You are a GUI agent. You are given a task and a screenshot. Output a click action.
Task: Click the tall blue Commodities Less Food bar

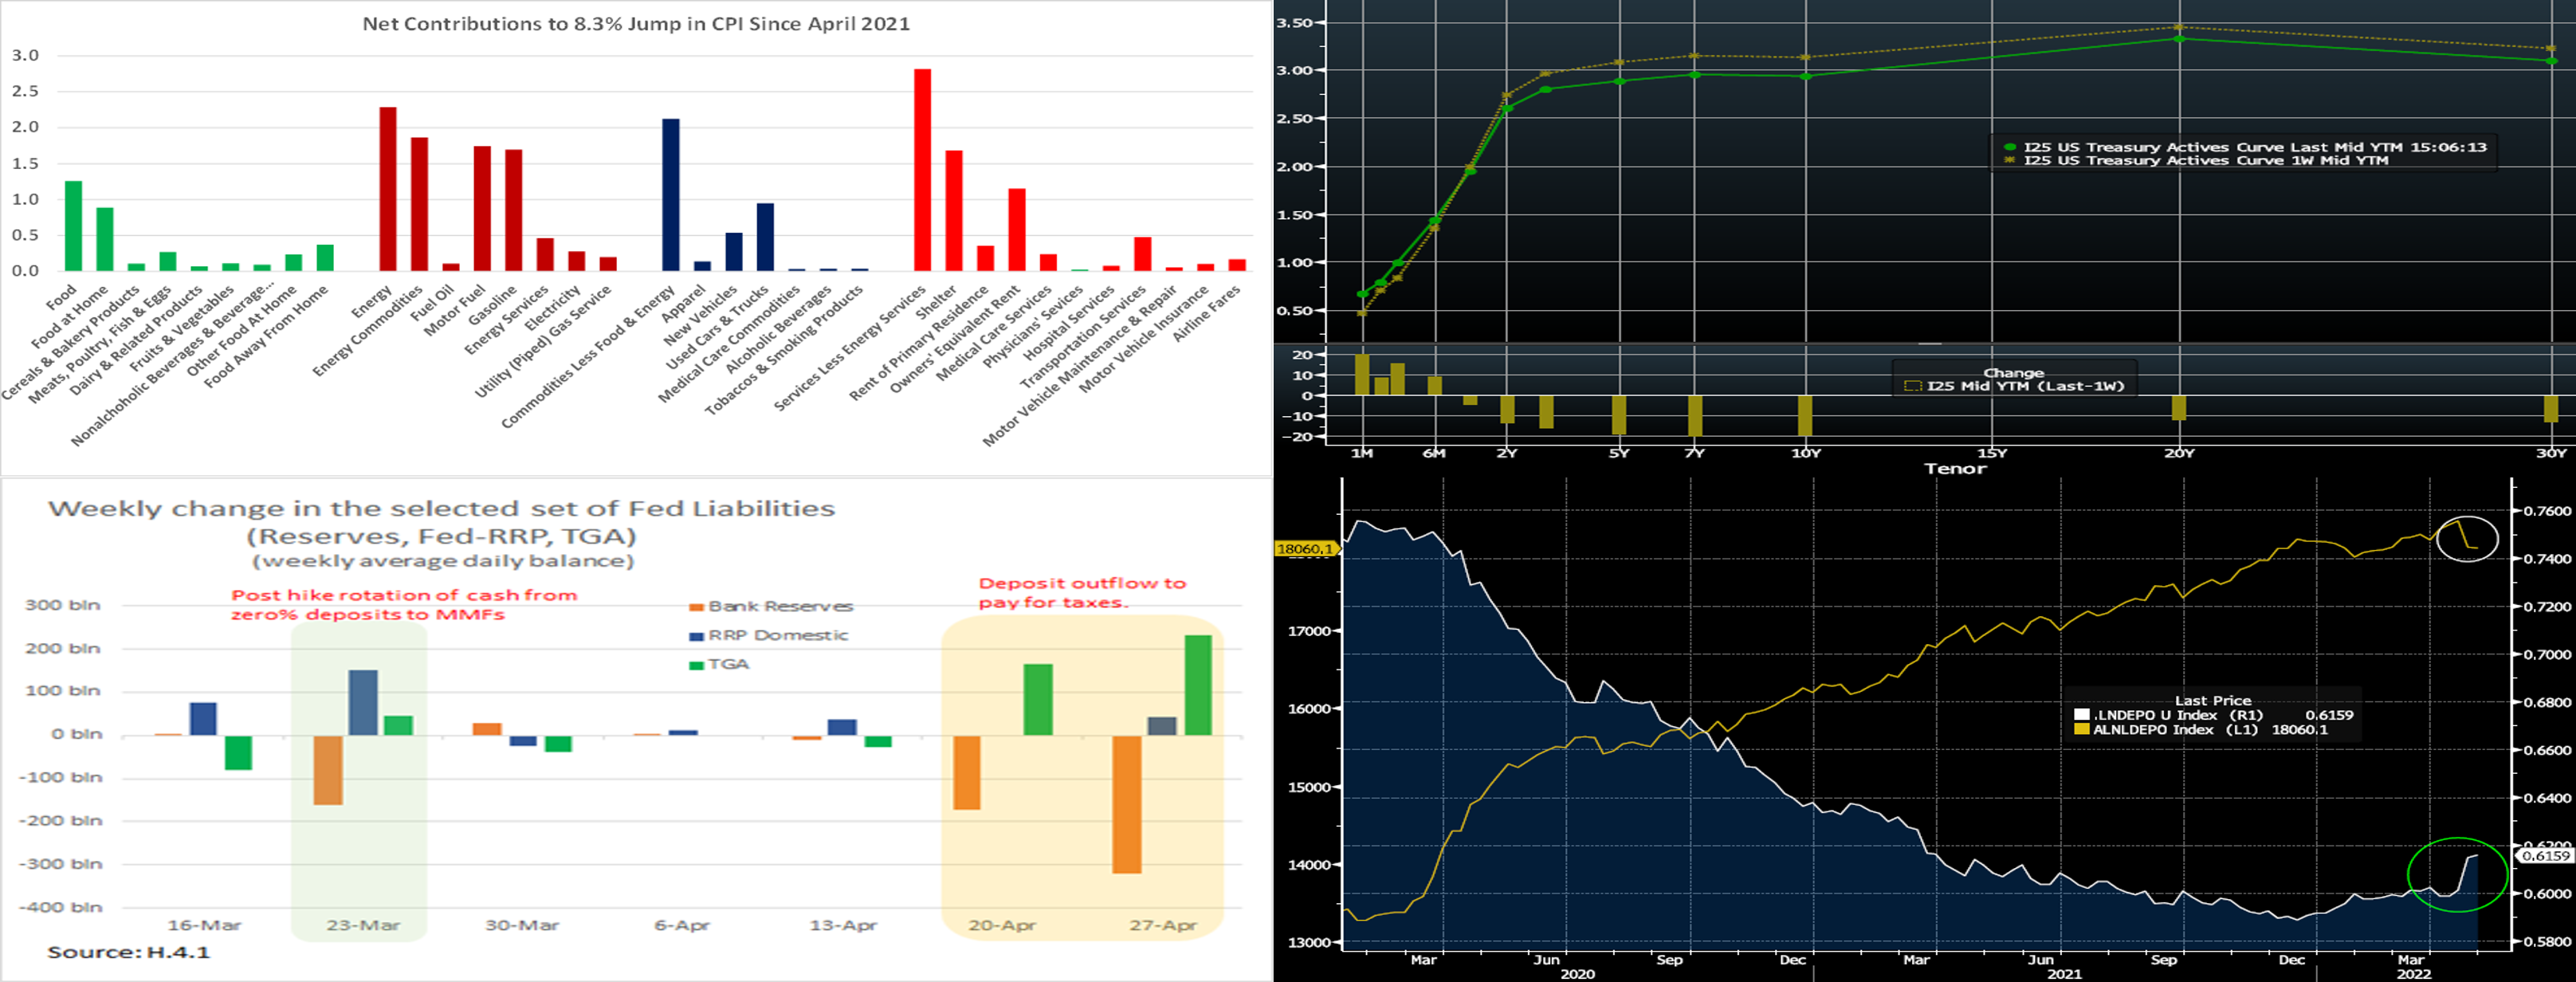tap(671, 195)
